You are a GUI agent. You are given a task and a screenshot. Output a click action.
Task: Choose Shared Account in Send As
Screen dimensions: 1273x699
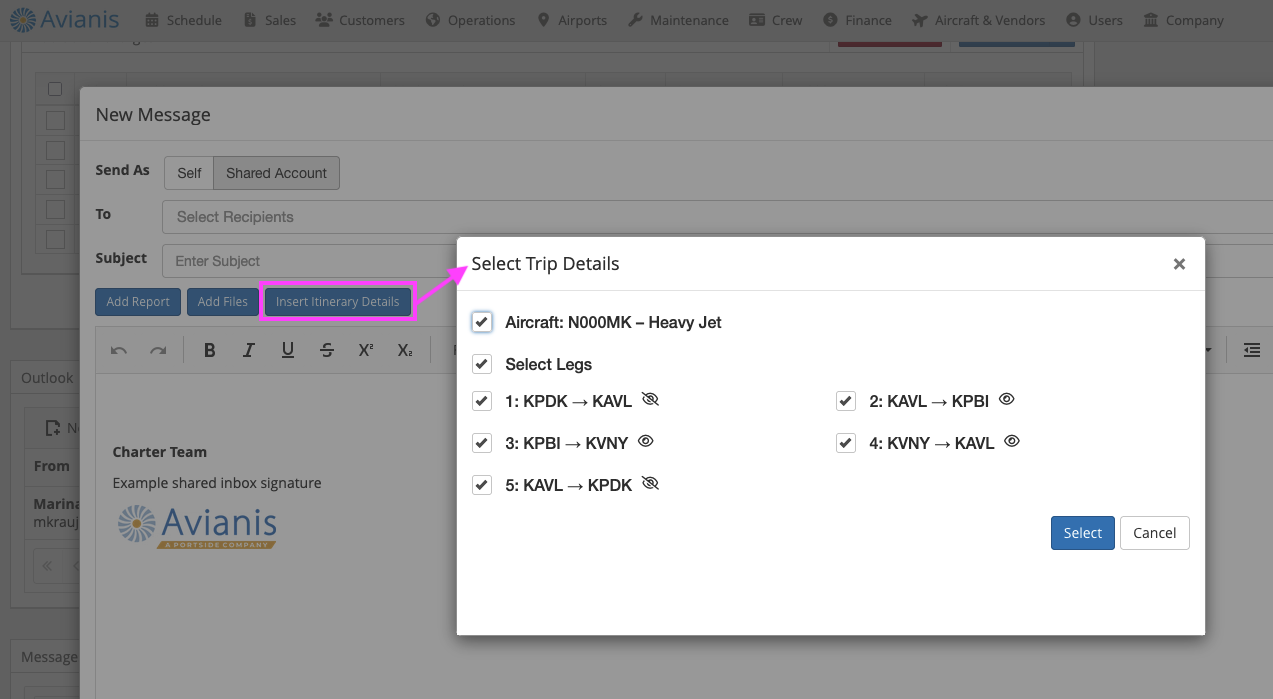277,173
